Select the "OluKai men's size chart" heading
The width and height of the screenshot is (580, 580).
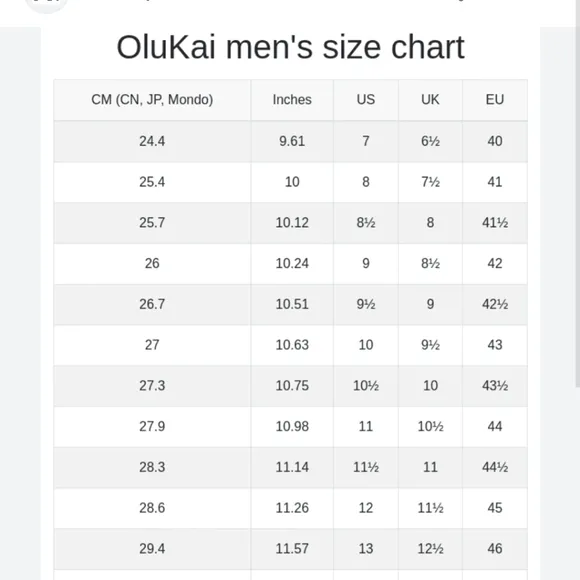point(290,47)
